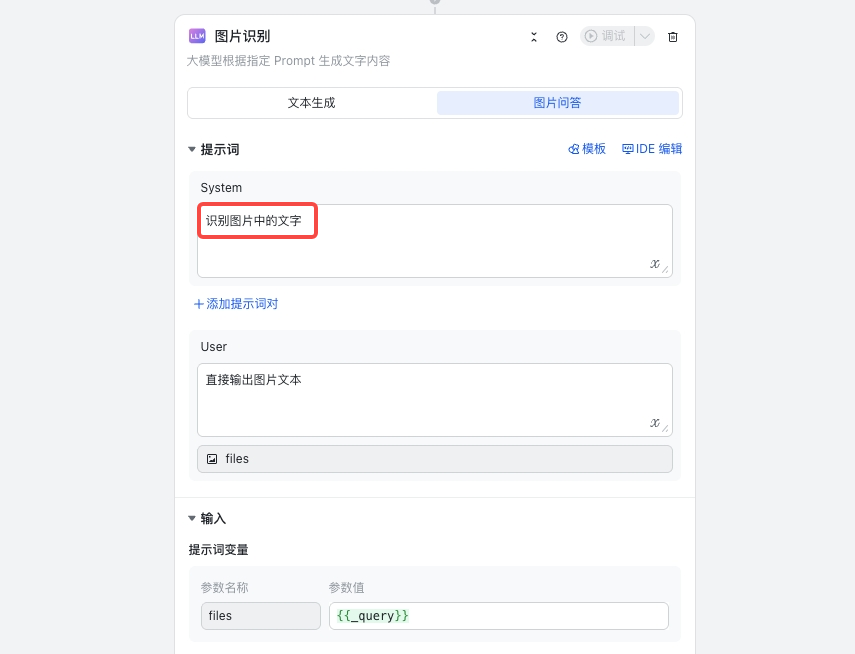Select the 图片问答 tab
The height and width of the screenshot is (654, 855).
tap(558, 103)
